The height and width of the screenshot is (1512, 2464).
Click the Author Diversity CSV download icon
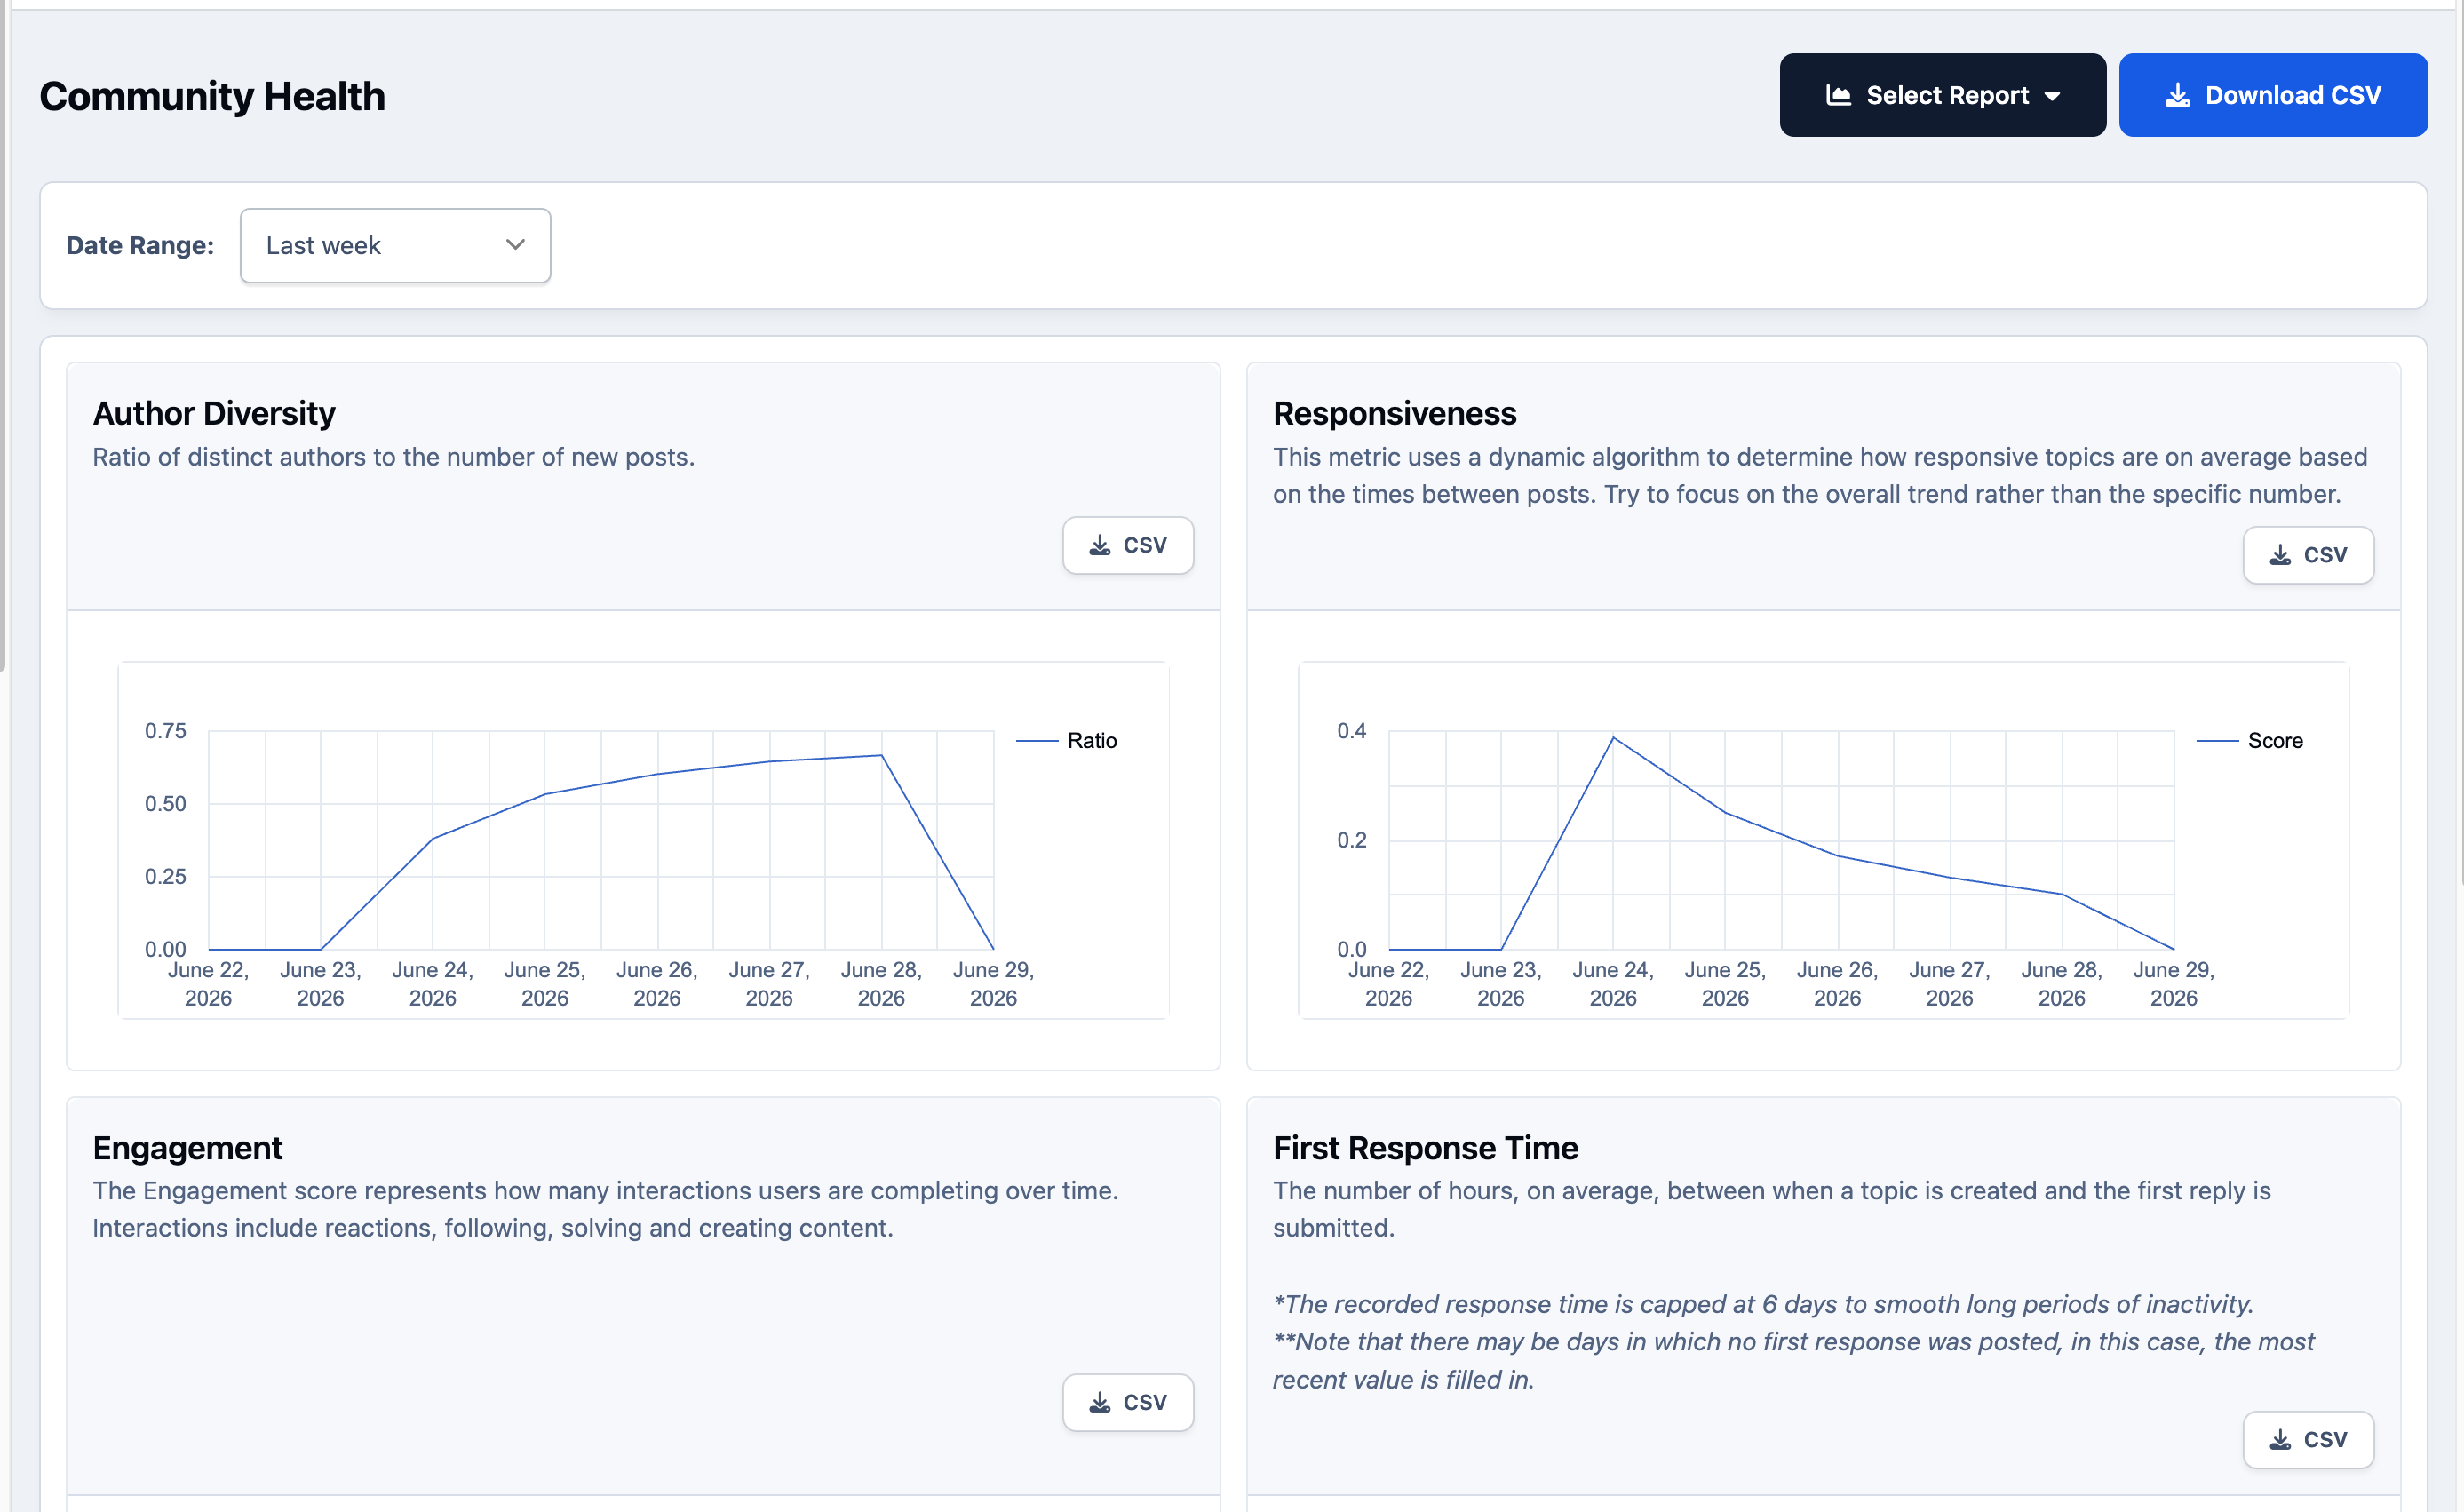click(x=1100, y=545)
